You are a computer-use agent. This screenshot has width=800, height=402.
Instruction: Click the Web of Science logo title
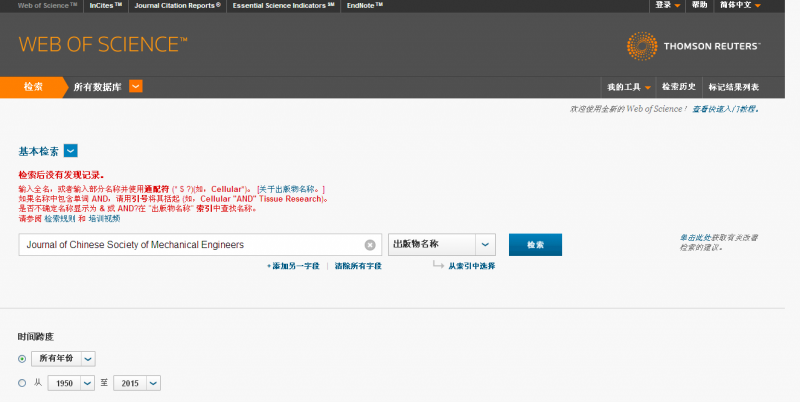(x=103, y=44)
